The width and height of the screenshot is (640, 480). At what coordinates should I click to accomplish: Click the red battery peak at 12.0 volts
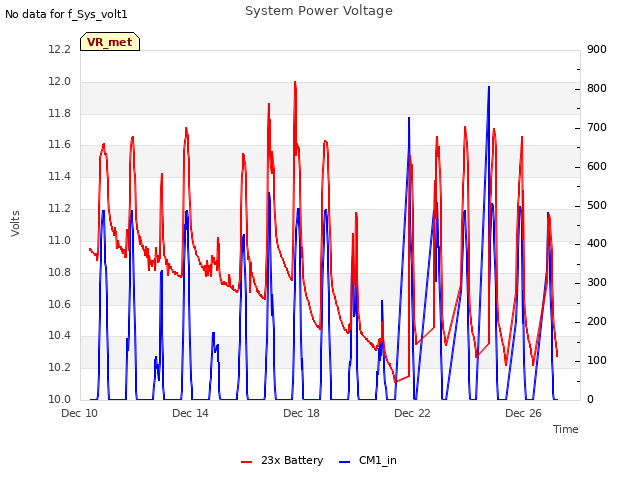pyautogui.click(x=295, y=82)
